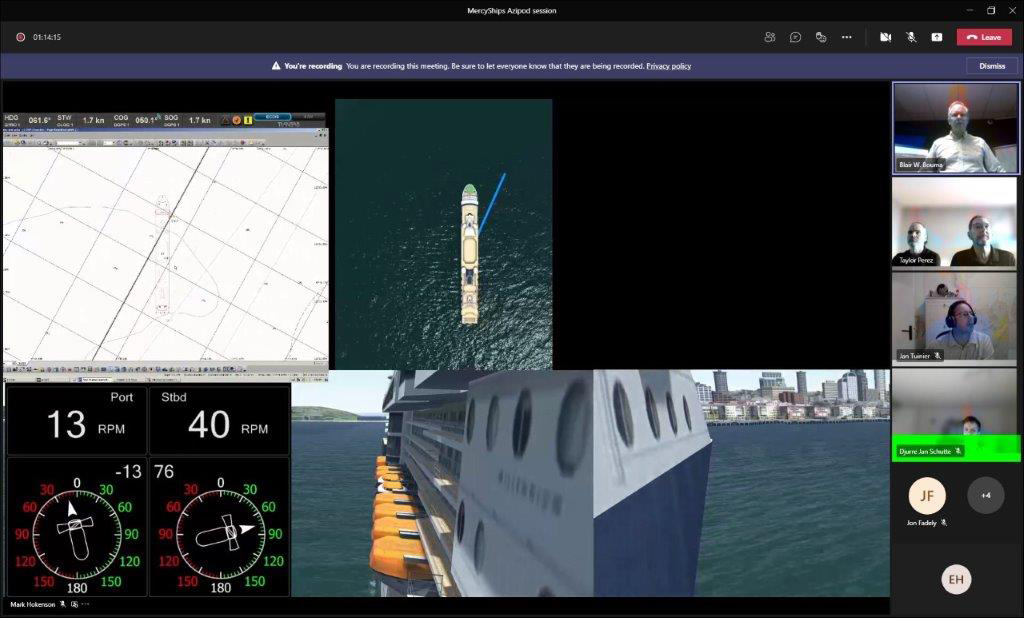
Task: Open the meeting chat
Action: point(795,37)
